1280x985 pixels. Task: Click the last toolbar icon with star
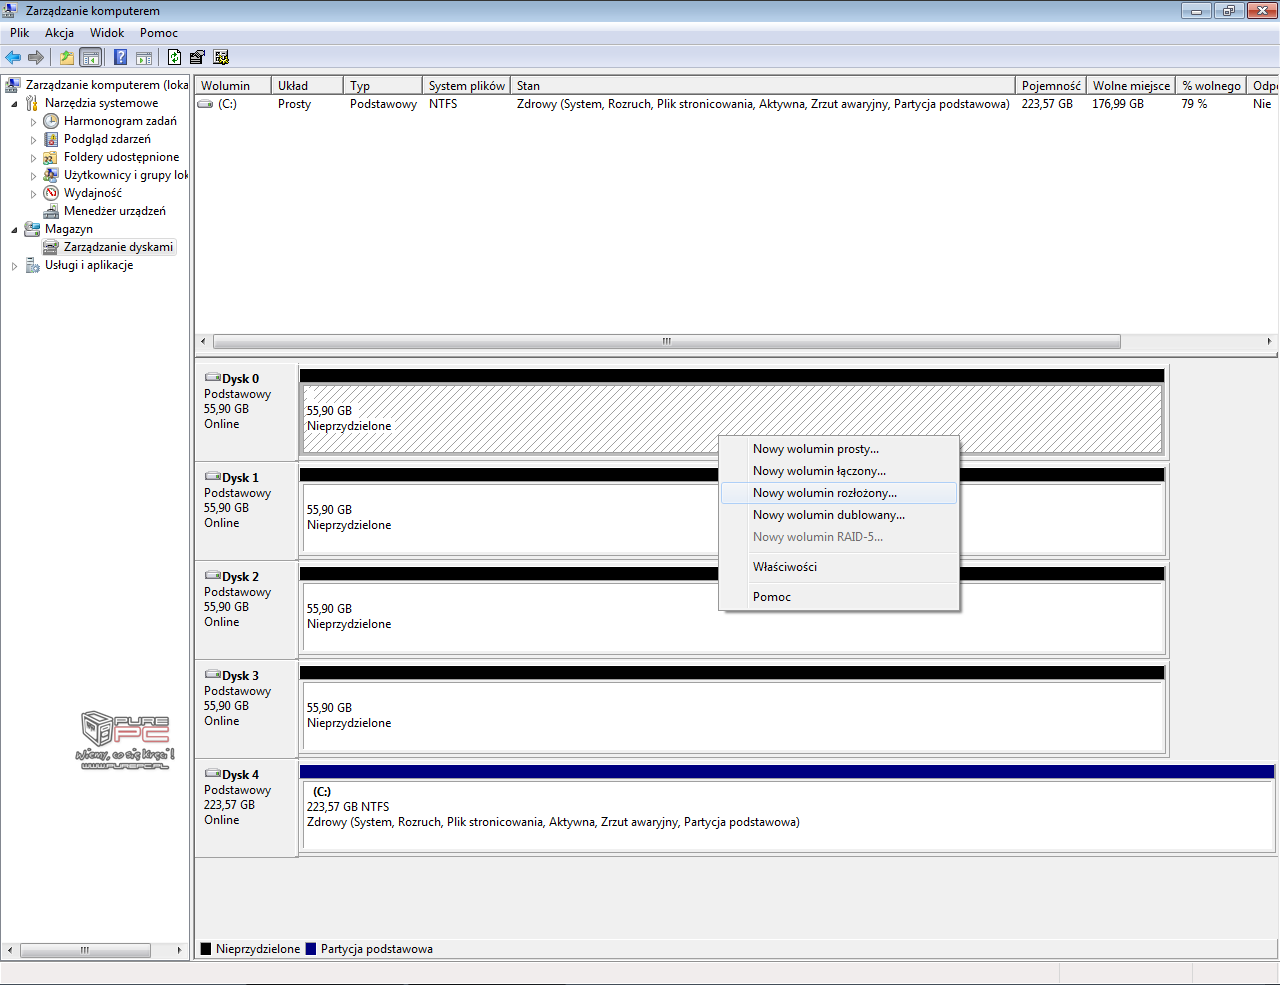221,58
